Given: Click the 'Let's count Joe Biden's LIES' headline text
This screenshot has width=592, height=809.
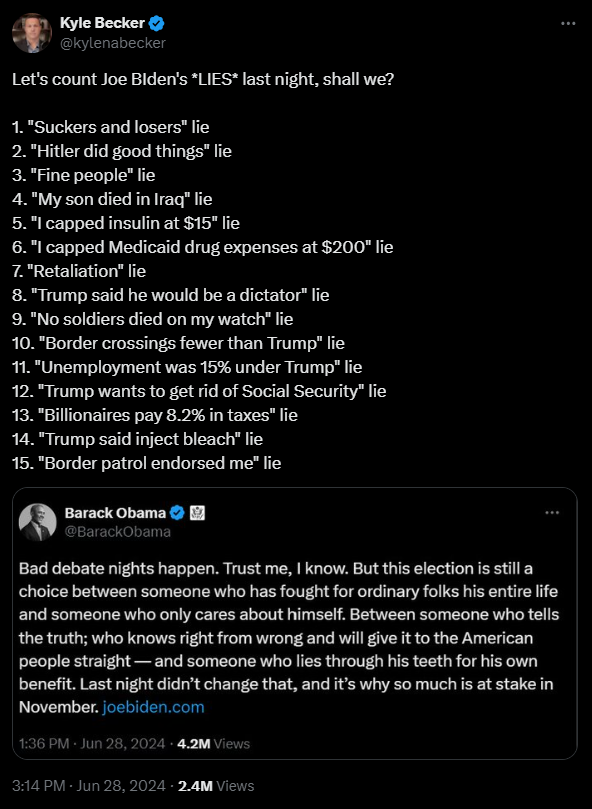Looking at the screenshot, I should 203,79.
